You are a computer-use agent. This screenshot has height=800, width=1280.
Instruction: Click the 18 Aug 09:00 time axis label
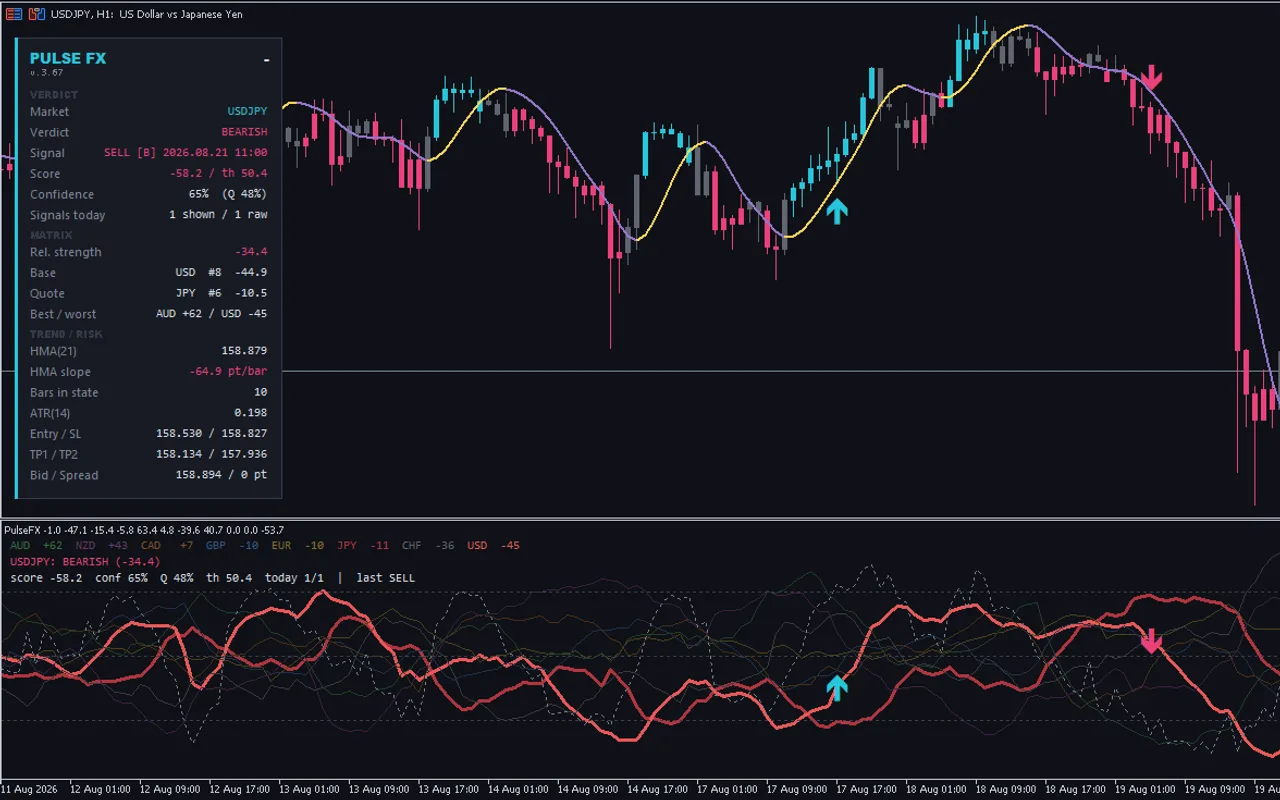1005,790
